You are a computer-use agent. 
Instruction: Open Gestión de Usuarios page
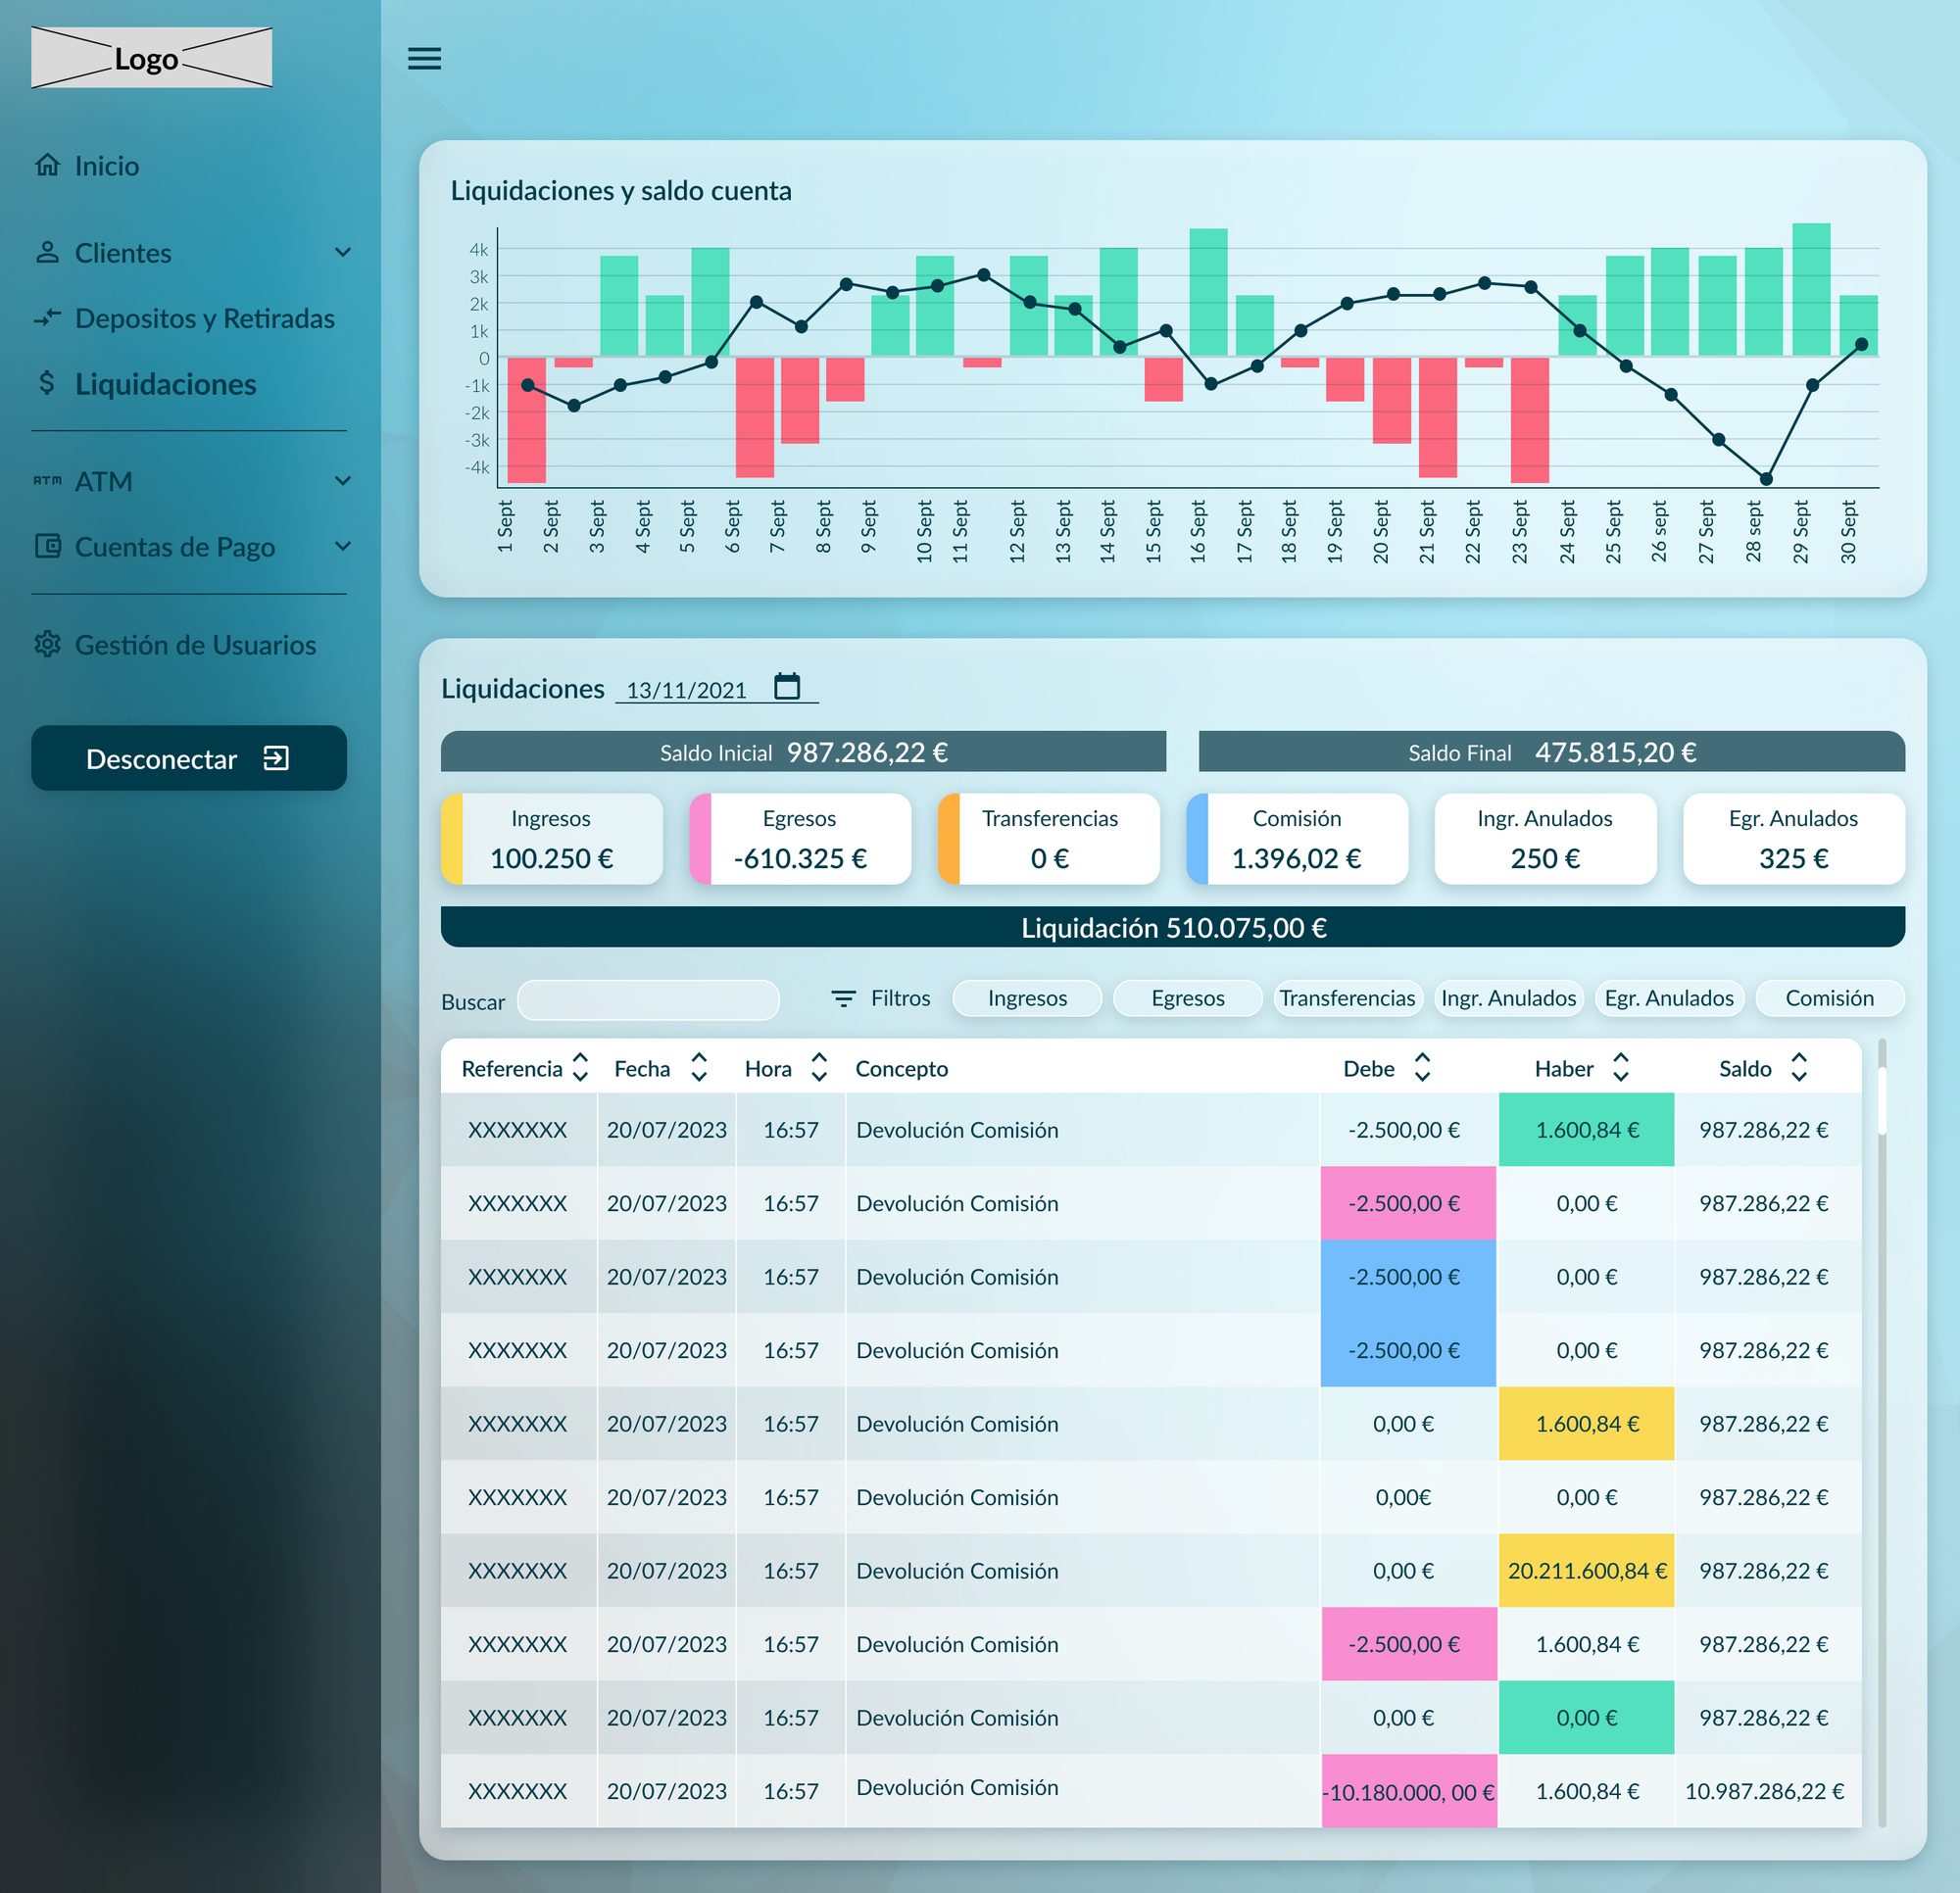click(195, 645)
